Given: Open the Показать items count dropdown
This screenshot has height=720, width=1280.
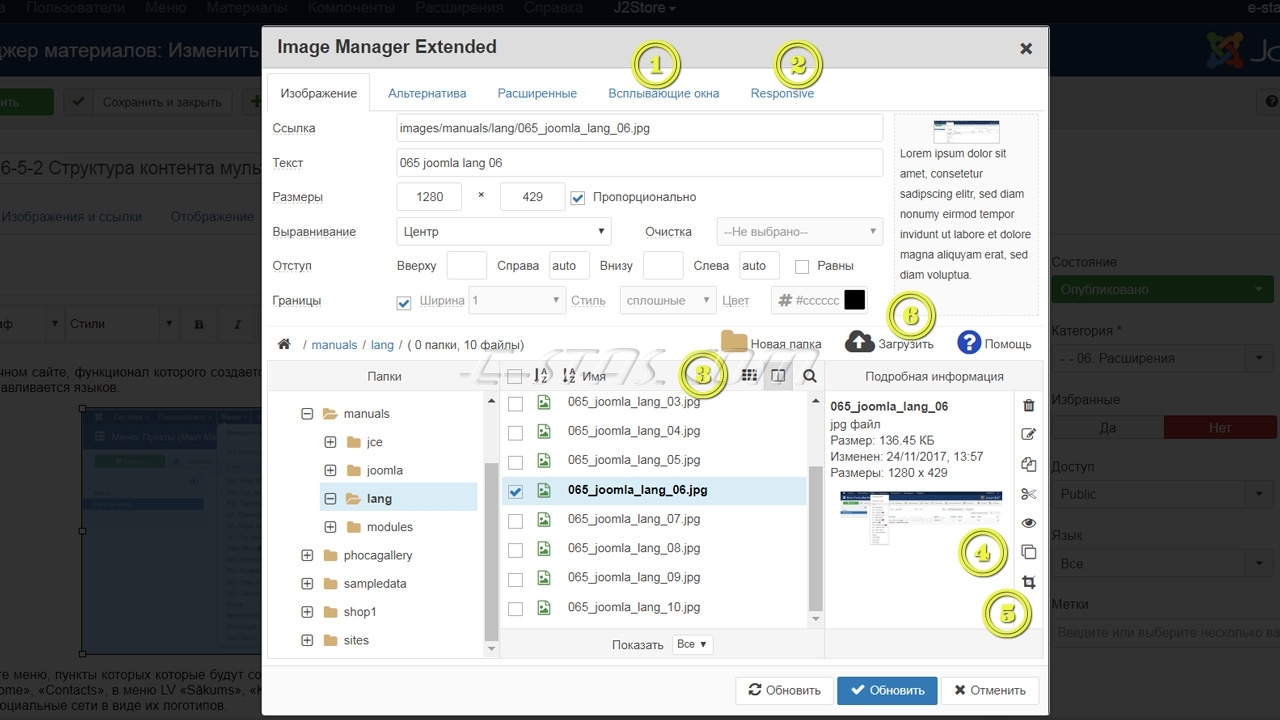Looking at the screenshot, I should [x=693, y=645].
